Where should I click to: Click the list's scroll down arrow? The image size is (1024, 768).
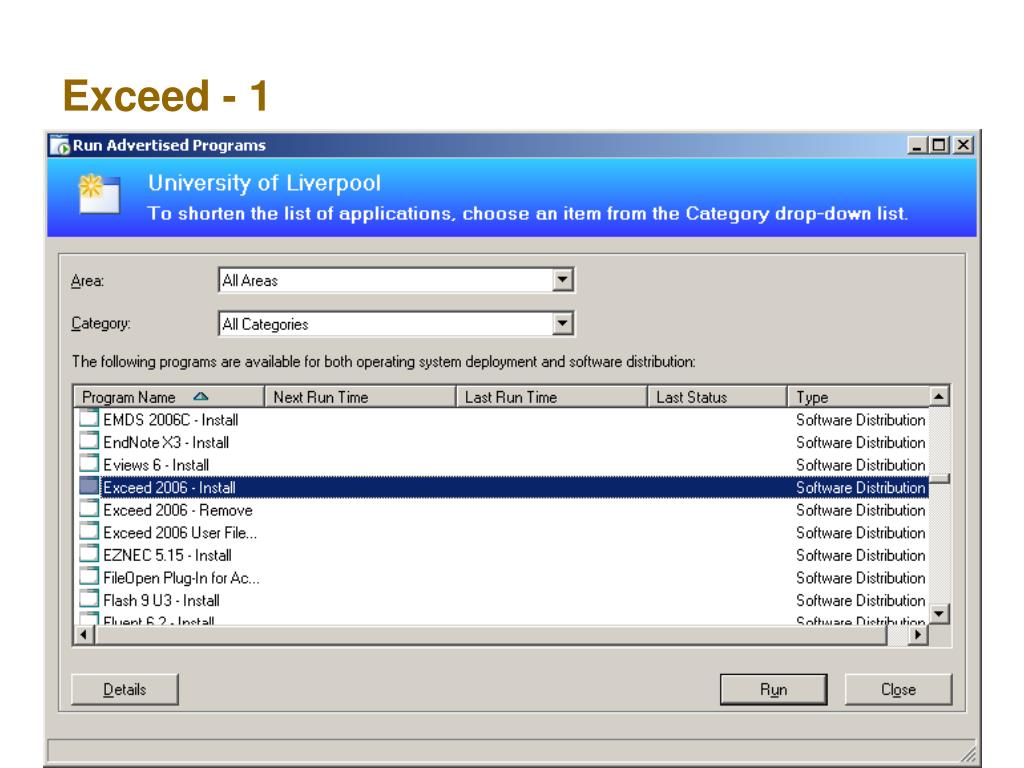(x=939, y=613)
